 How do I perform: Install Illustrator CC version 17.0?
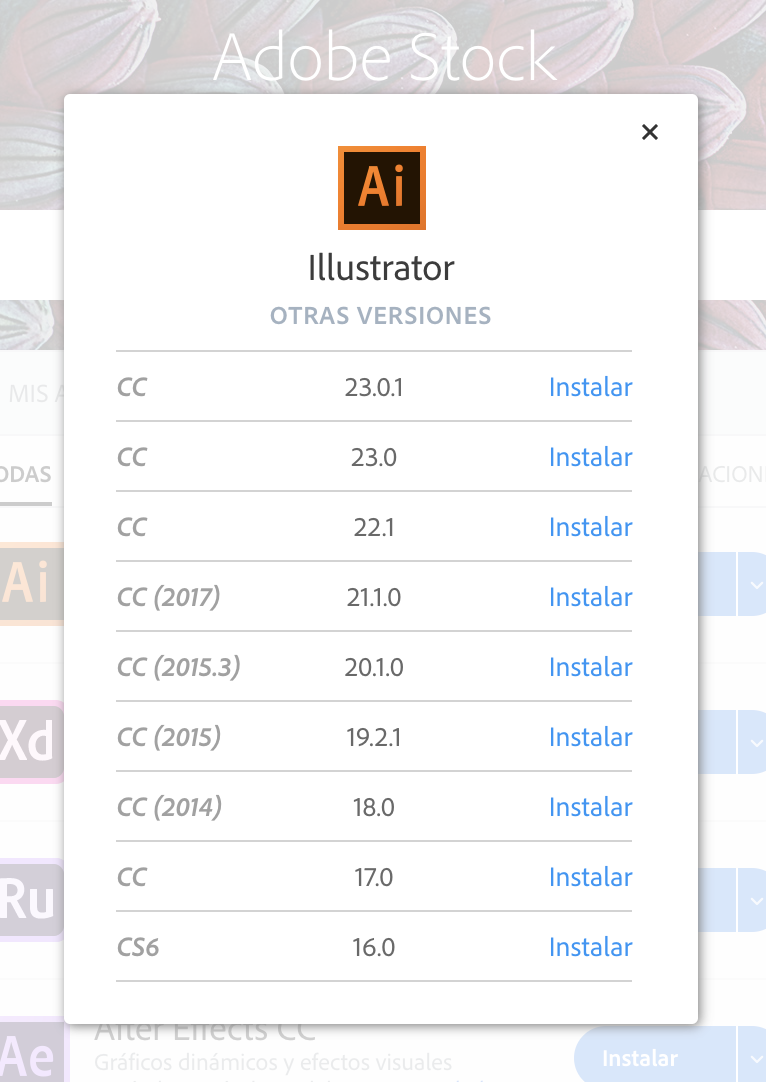pyautogui.click(x=590, y=877)
